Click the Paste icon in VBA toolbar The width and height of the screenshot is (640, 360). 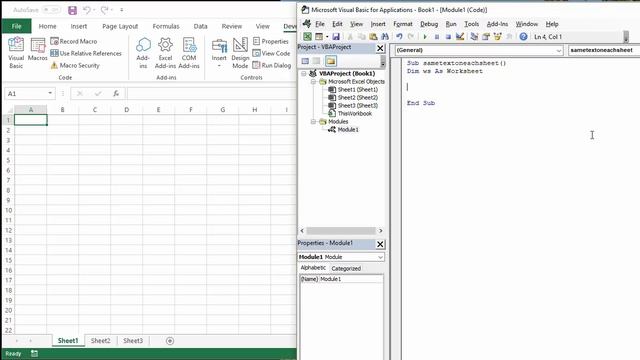tap(373, 37)
